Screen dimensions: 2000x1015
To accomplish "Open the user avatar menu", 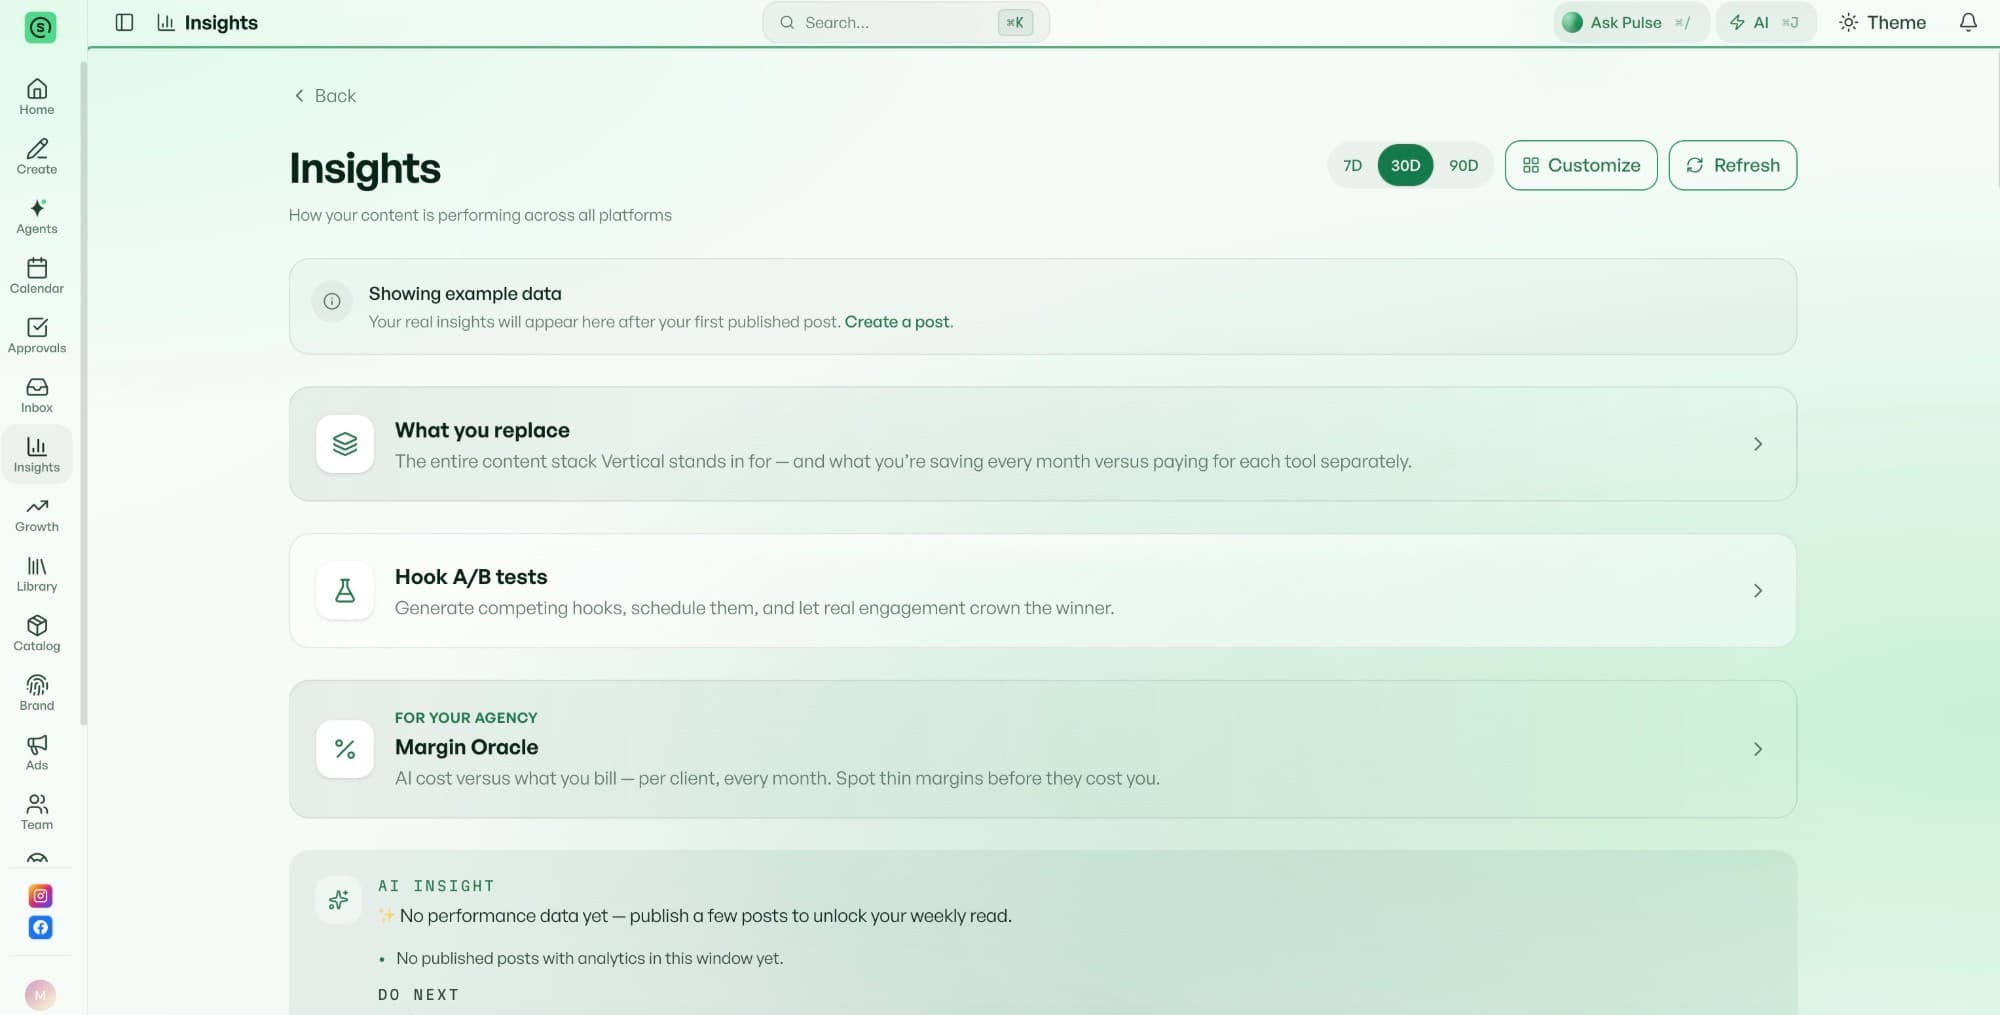I will point(40,994).
